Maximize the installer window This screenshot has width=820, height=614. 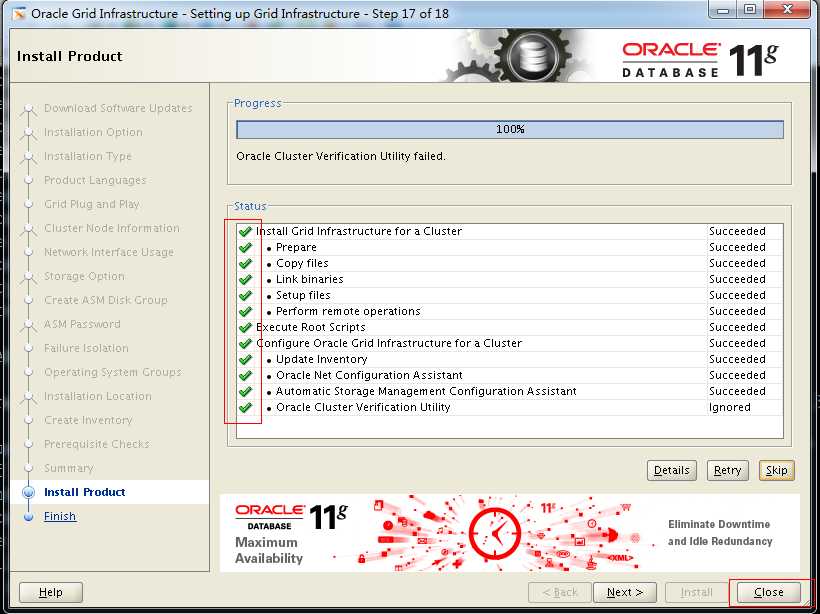(750, 10)
